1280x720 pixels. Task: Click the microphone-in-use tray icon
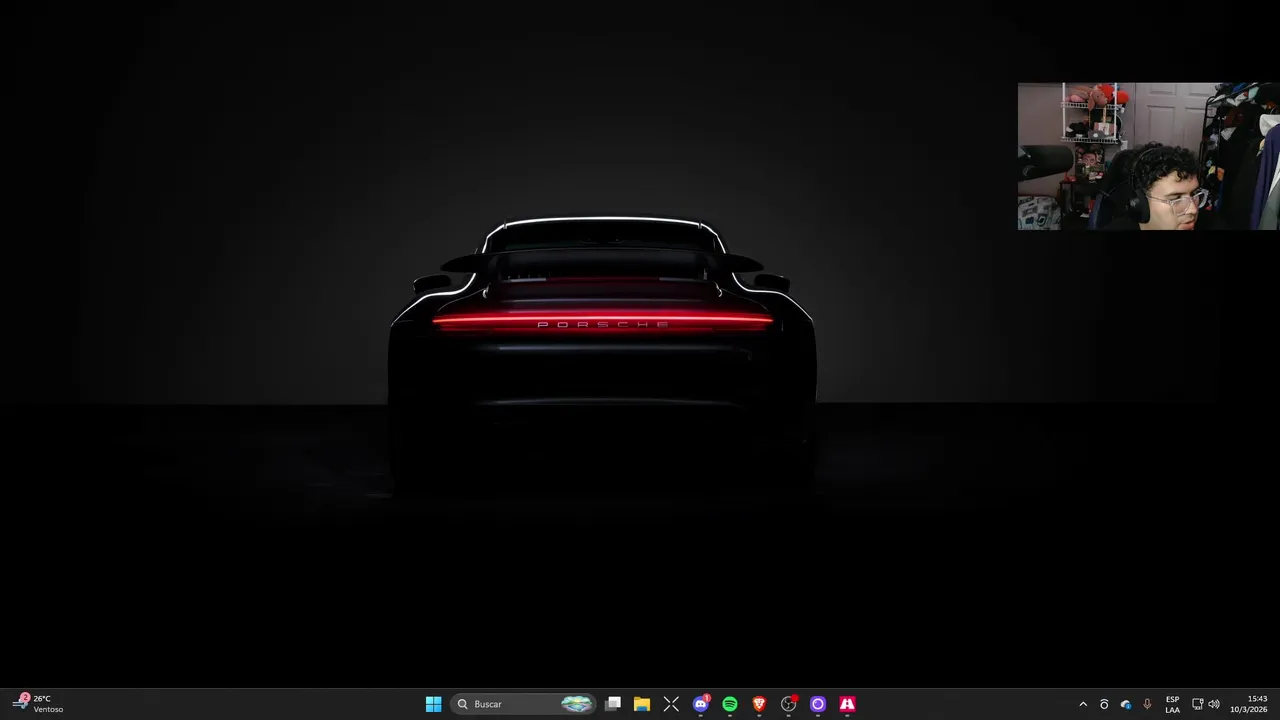pyautogui.click(x=1147, y=704)
